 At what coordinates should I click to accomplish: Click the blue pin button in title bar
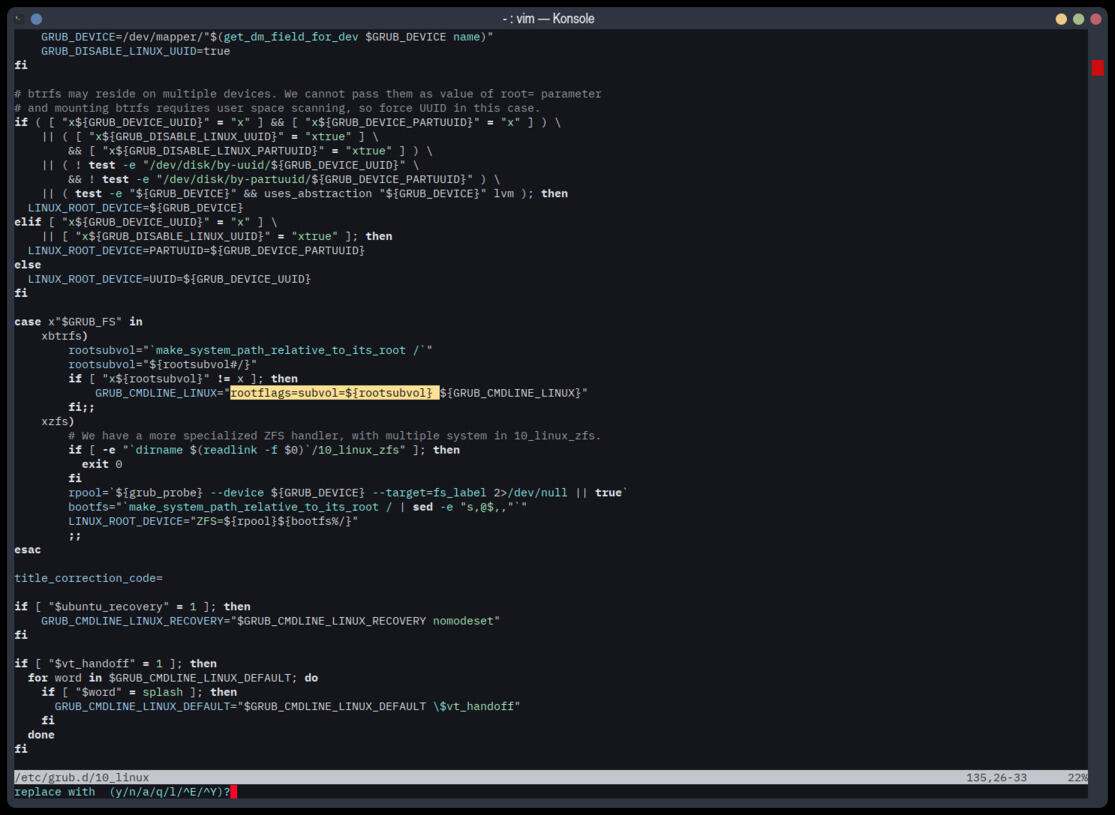tap(36, 19)
